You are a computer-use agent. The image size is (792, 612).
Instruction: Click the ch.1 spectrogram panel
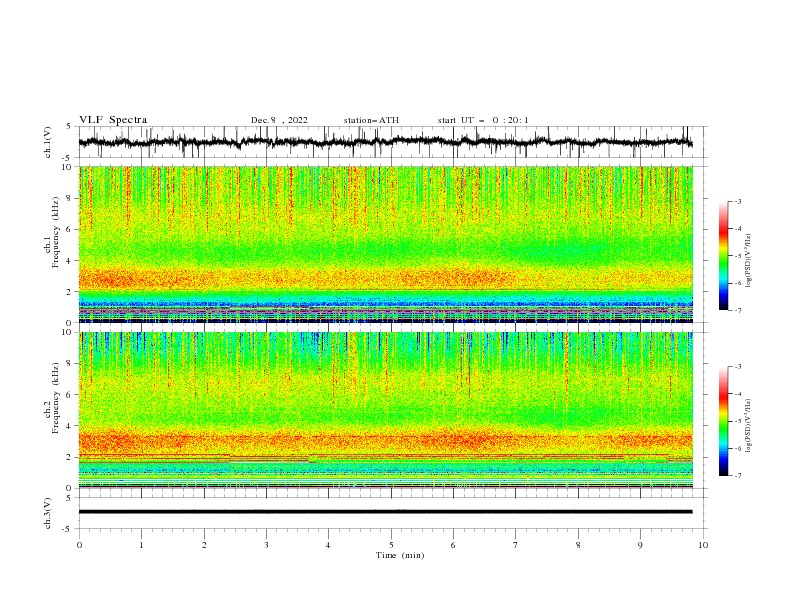[x=385, y=244]
